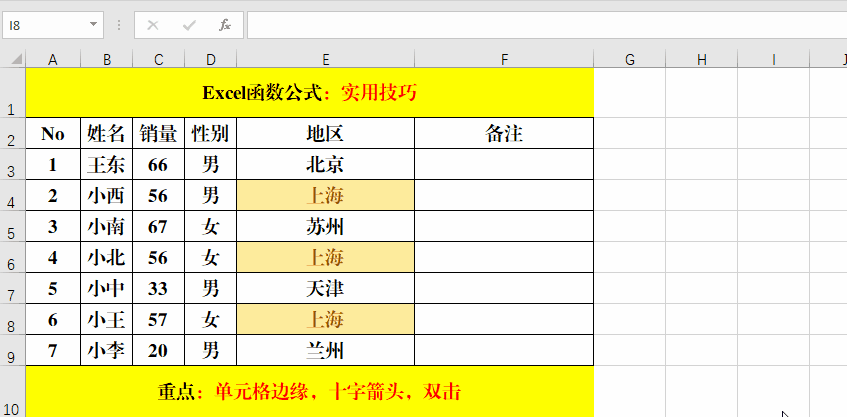The image size is (847, 417).
Task: Click the '销量' header cell
Action: [x=158, y=133]
